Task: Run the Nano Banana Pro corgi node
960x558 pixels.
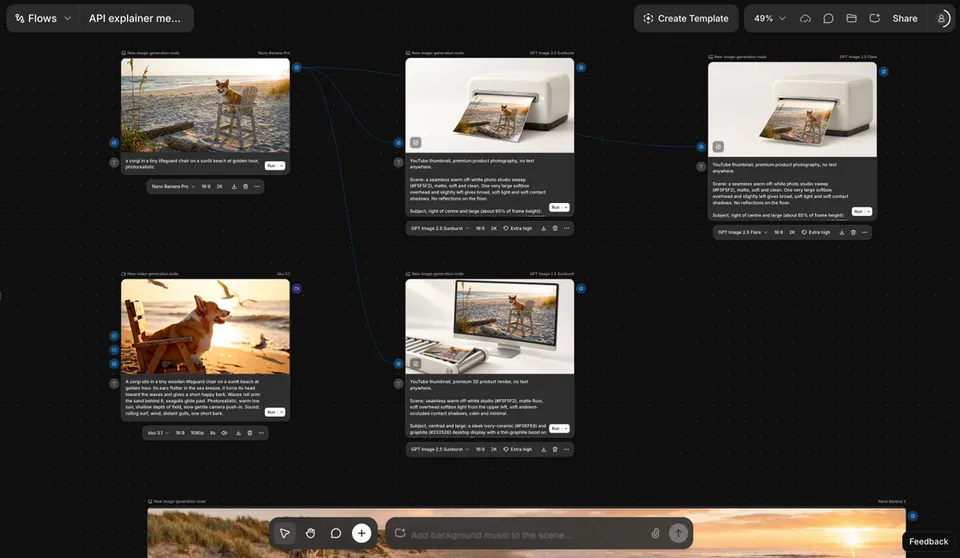Action: (271, 165)
